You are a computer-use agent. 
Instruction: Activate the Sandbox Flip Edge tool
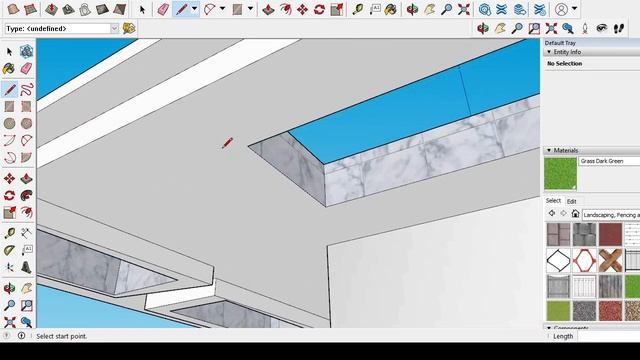[x=119, y=9]
